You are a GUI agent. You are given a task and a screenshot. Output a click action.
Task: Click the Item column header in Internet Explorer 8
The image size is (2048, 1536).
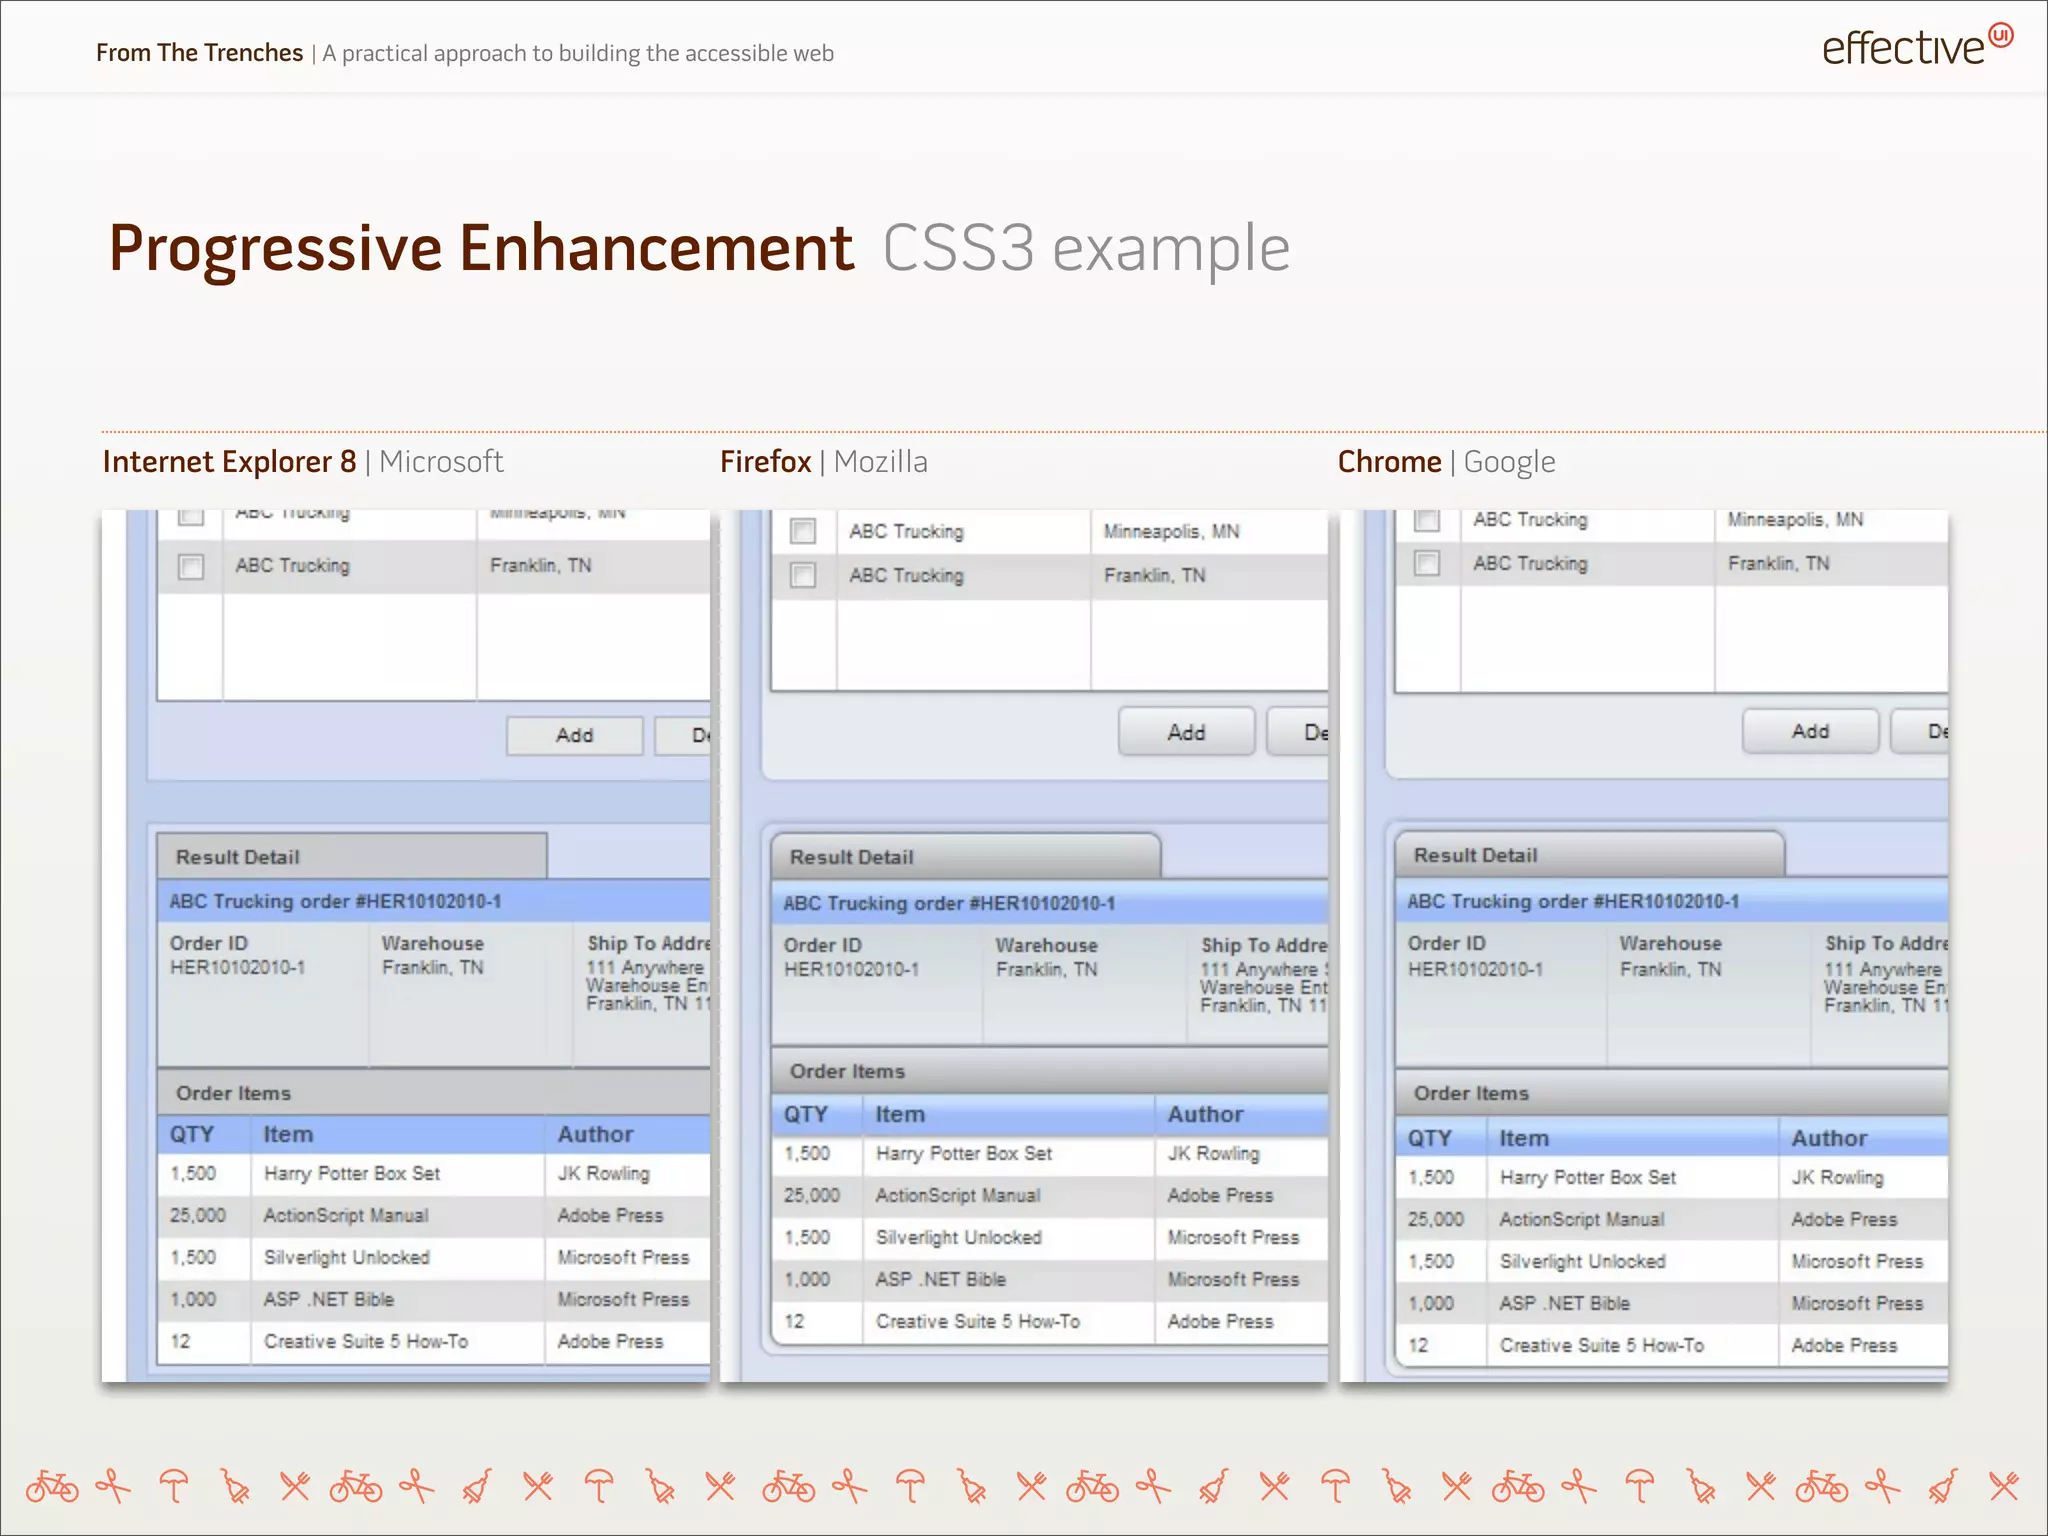[x=397, y=1134]
